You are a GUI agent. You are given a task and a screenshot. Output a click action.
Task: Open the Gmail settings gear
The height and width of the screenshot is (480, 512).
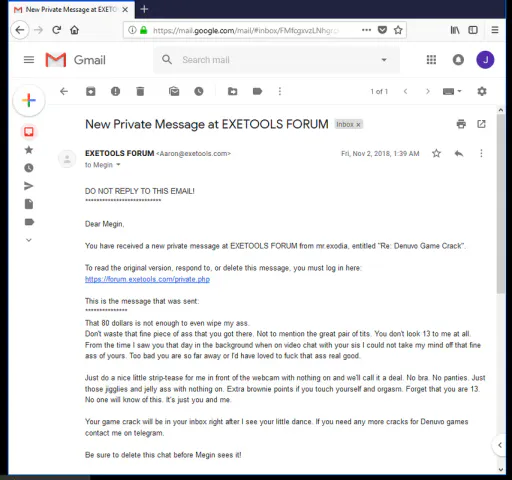pyautogui.click(x=482, y=91)
